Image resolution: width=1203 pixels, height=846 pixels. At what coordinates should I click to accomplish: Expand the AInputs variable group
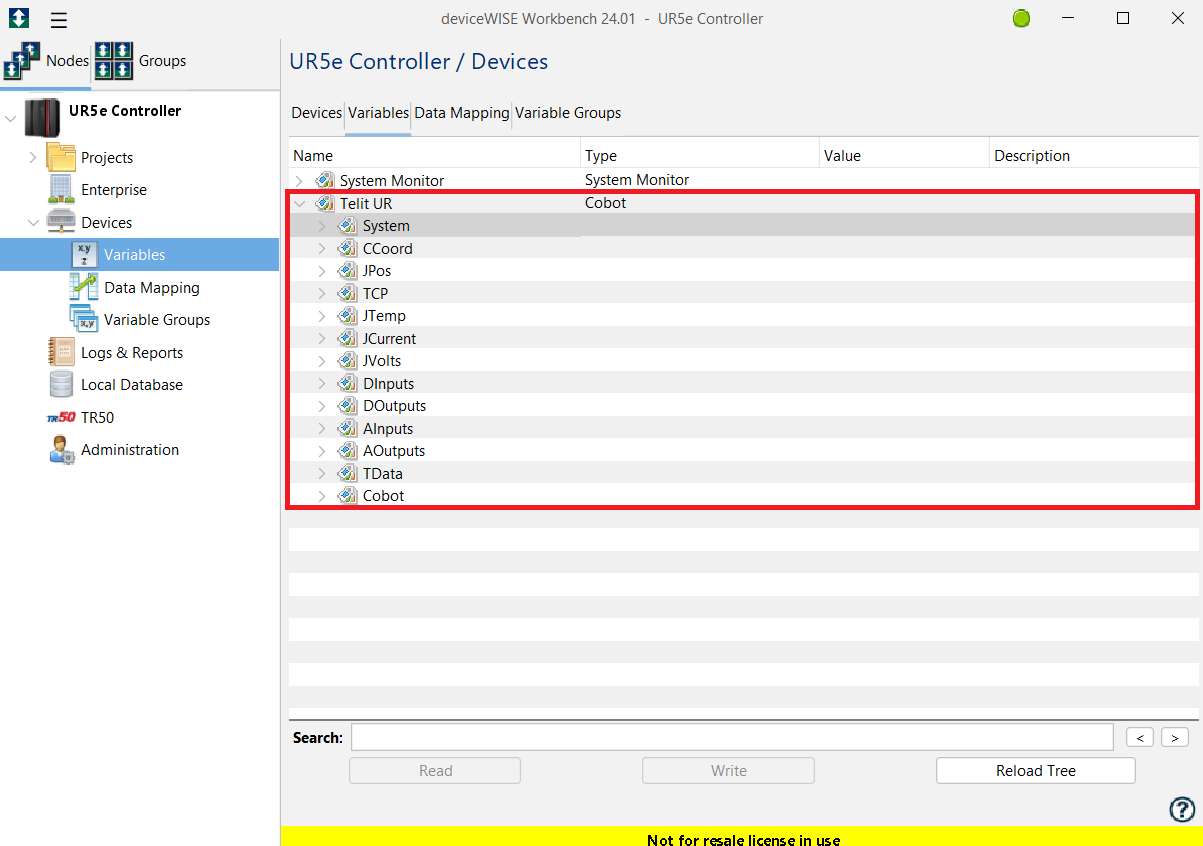click(321, 428)
